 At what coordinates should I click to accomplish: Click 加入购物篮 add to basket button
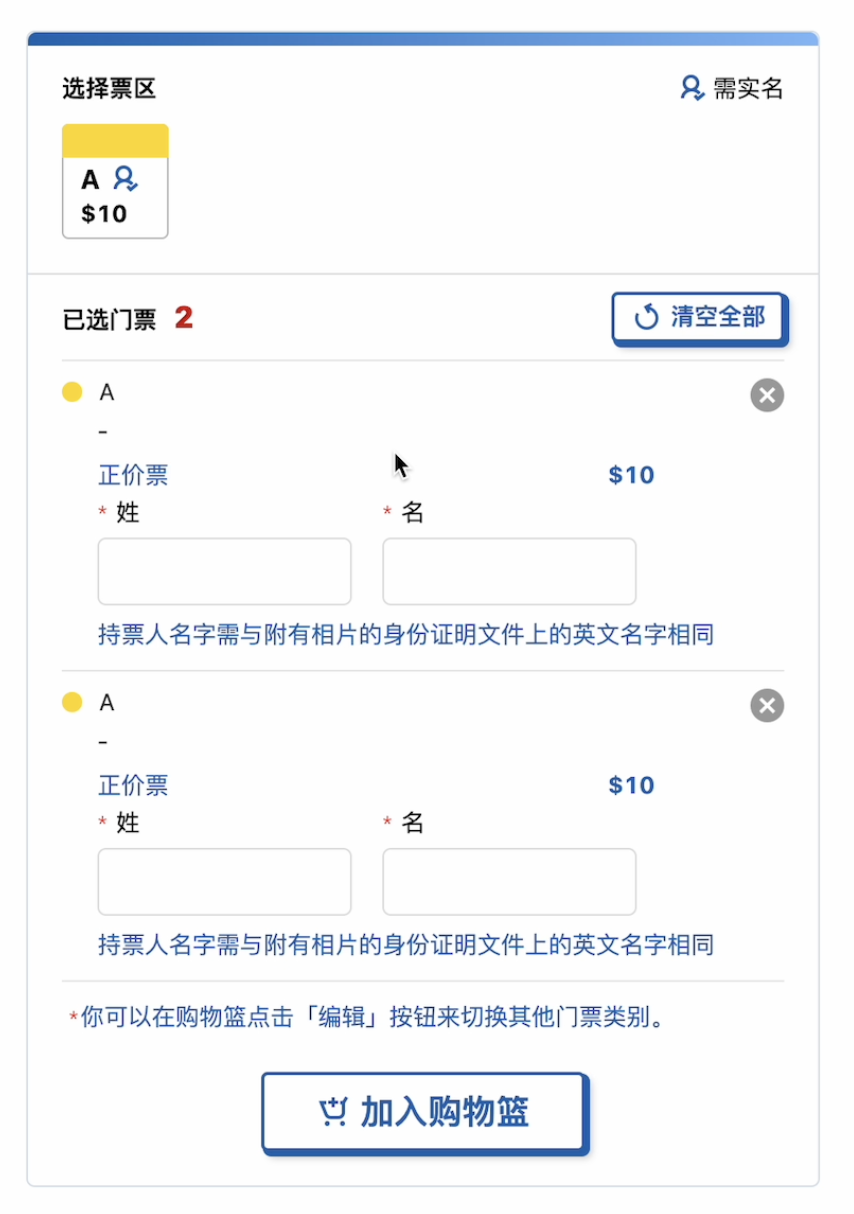pyautogui.click(x=424, y=1112)
